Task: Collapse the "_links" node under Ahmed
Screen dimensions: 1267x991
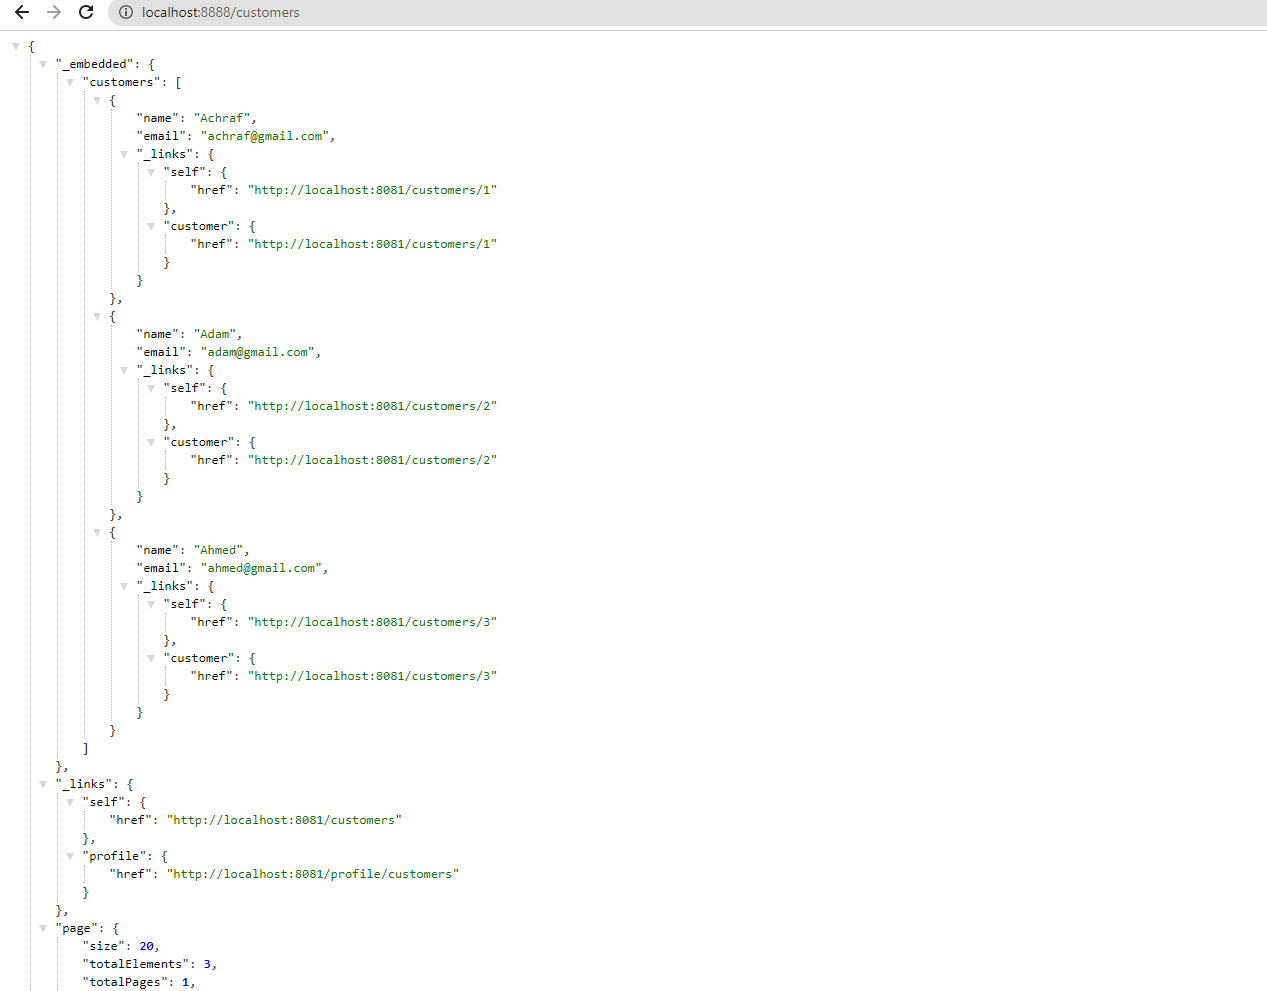Action: click(x=124, y=586)
